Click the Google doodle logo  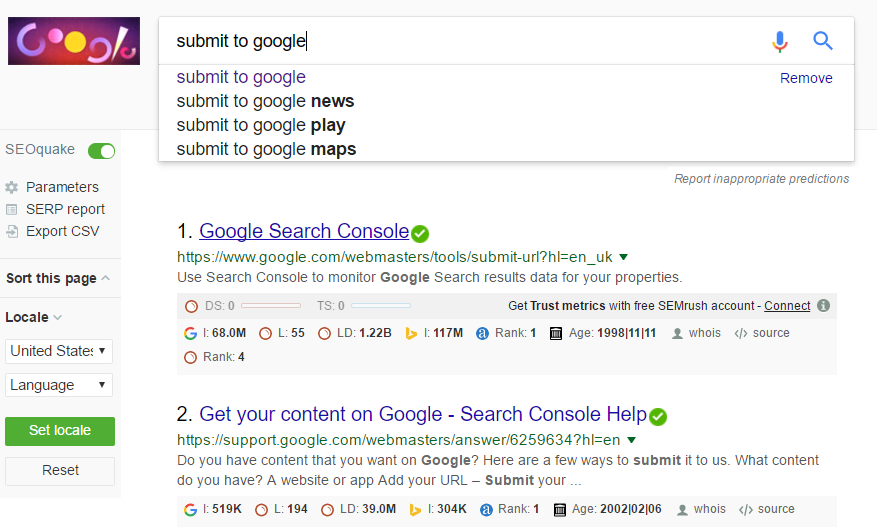coord(74,41)
